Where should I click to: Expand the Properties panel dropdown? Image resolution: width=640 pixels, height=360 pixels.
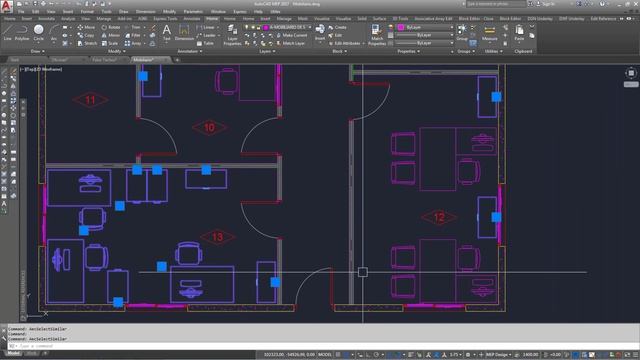(409, 51)
